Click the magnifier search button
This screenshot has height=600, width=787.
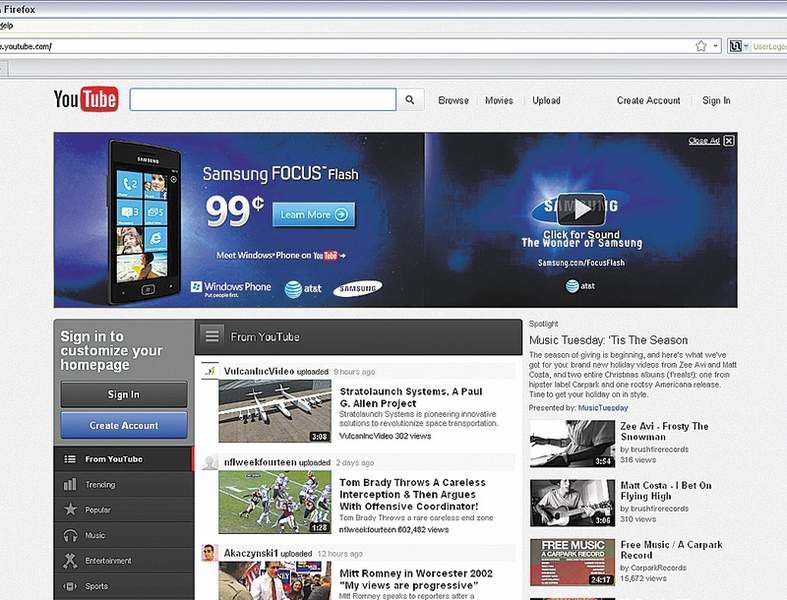tap(410, 100)
